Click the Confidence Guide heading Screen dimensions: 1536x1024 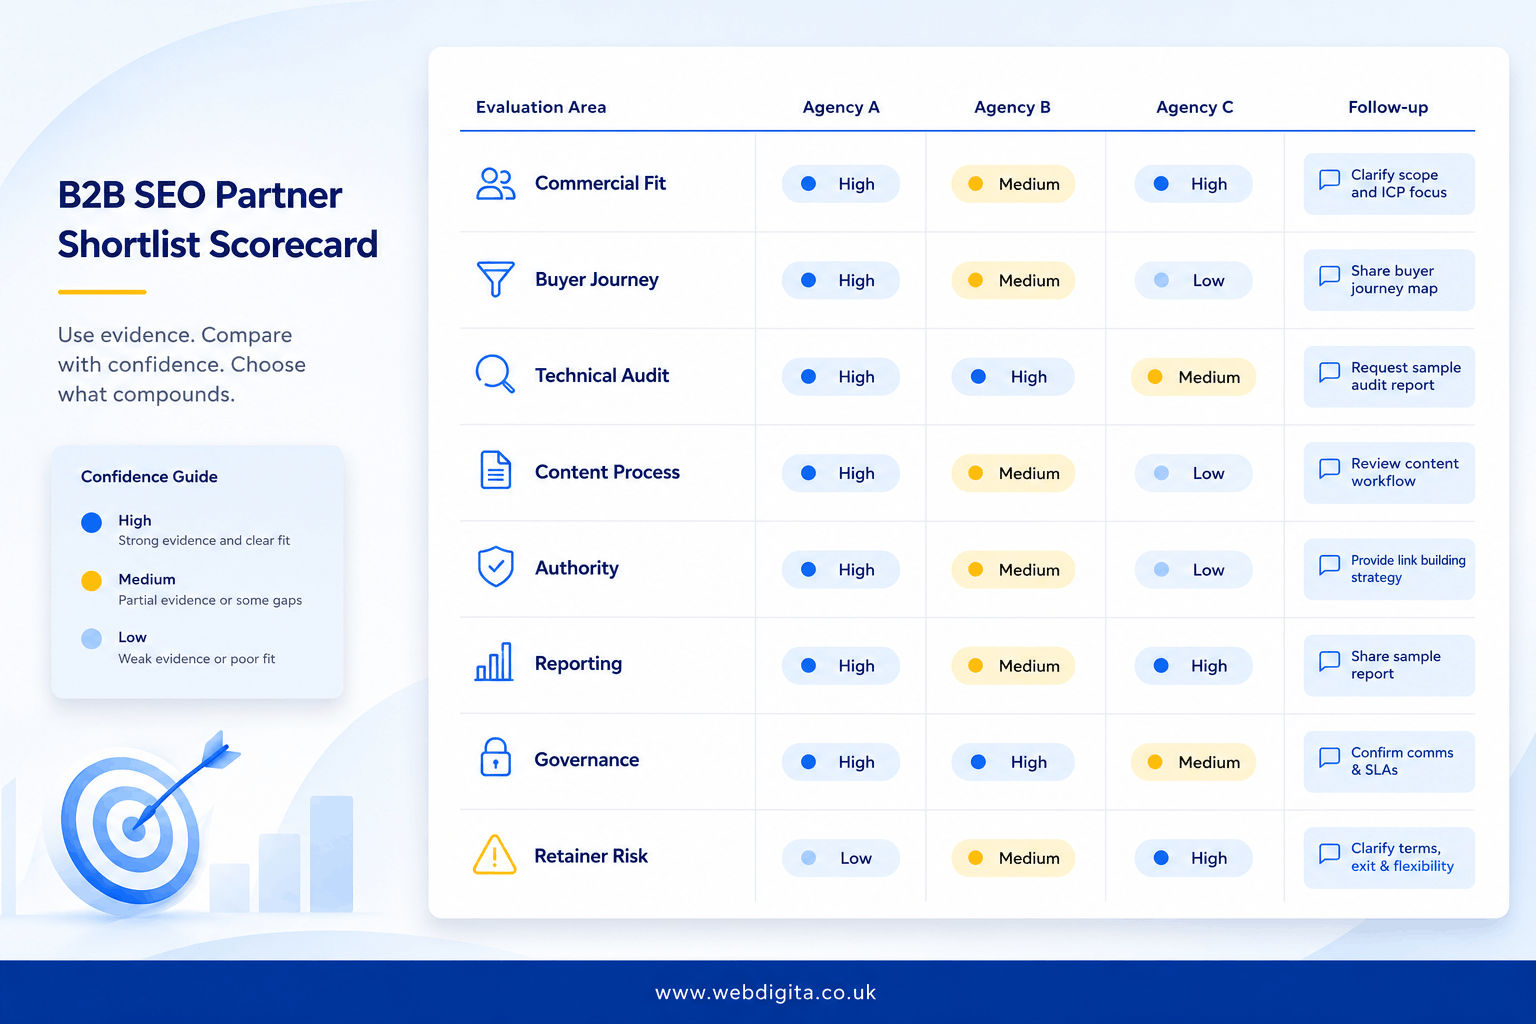click(149, 477)
